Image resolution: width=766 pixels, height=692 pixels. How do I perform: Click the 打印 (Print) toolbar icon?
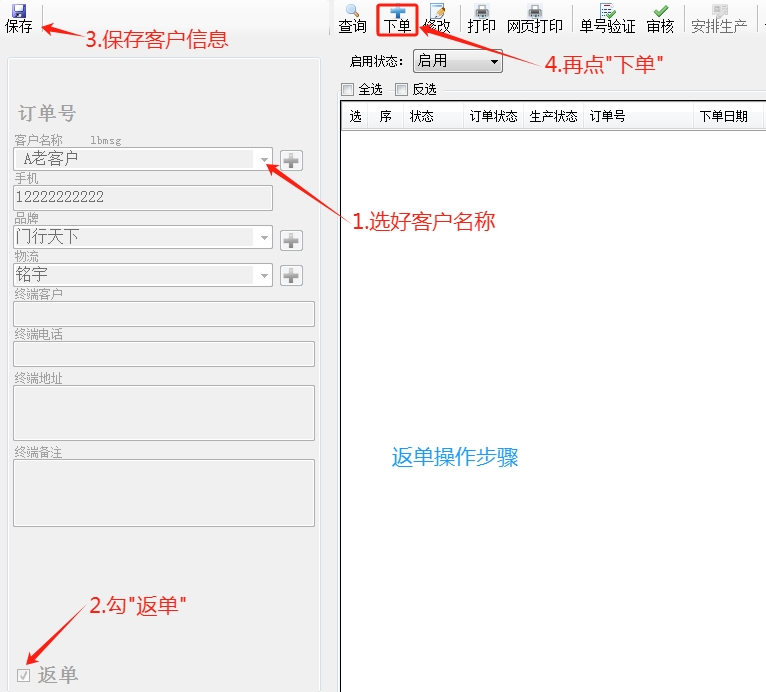[x=481, y=18]
